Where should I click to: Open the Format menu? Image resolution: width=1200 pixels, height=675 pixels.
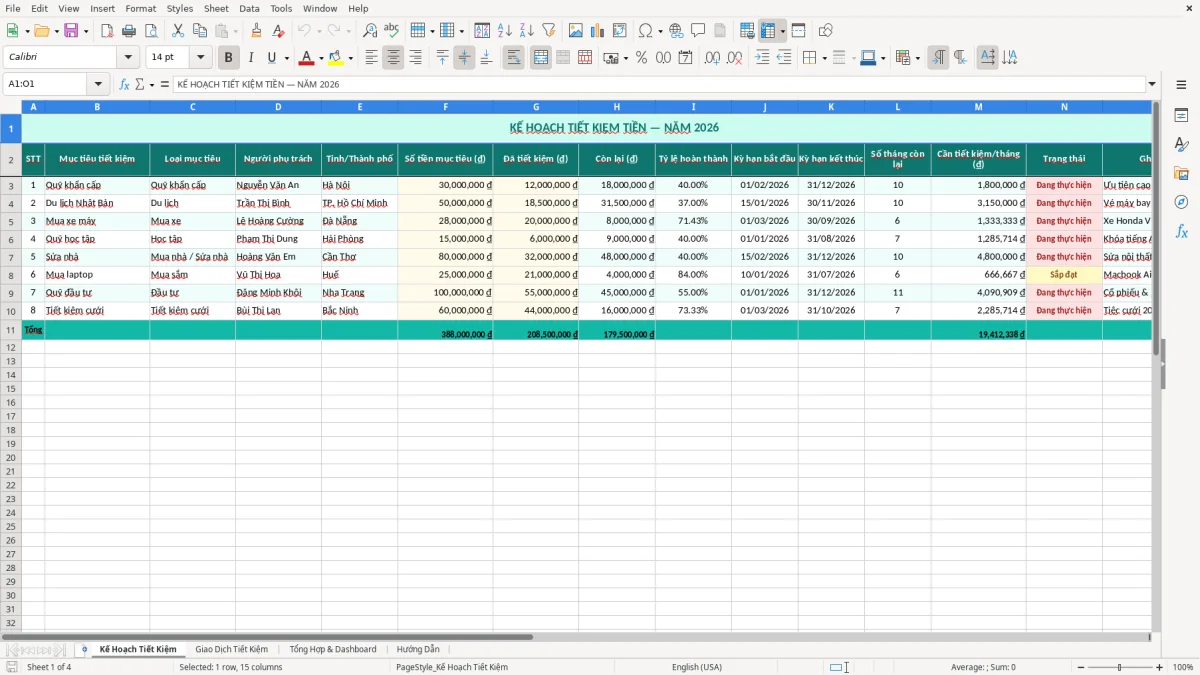(141, 8)
